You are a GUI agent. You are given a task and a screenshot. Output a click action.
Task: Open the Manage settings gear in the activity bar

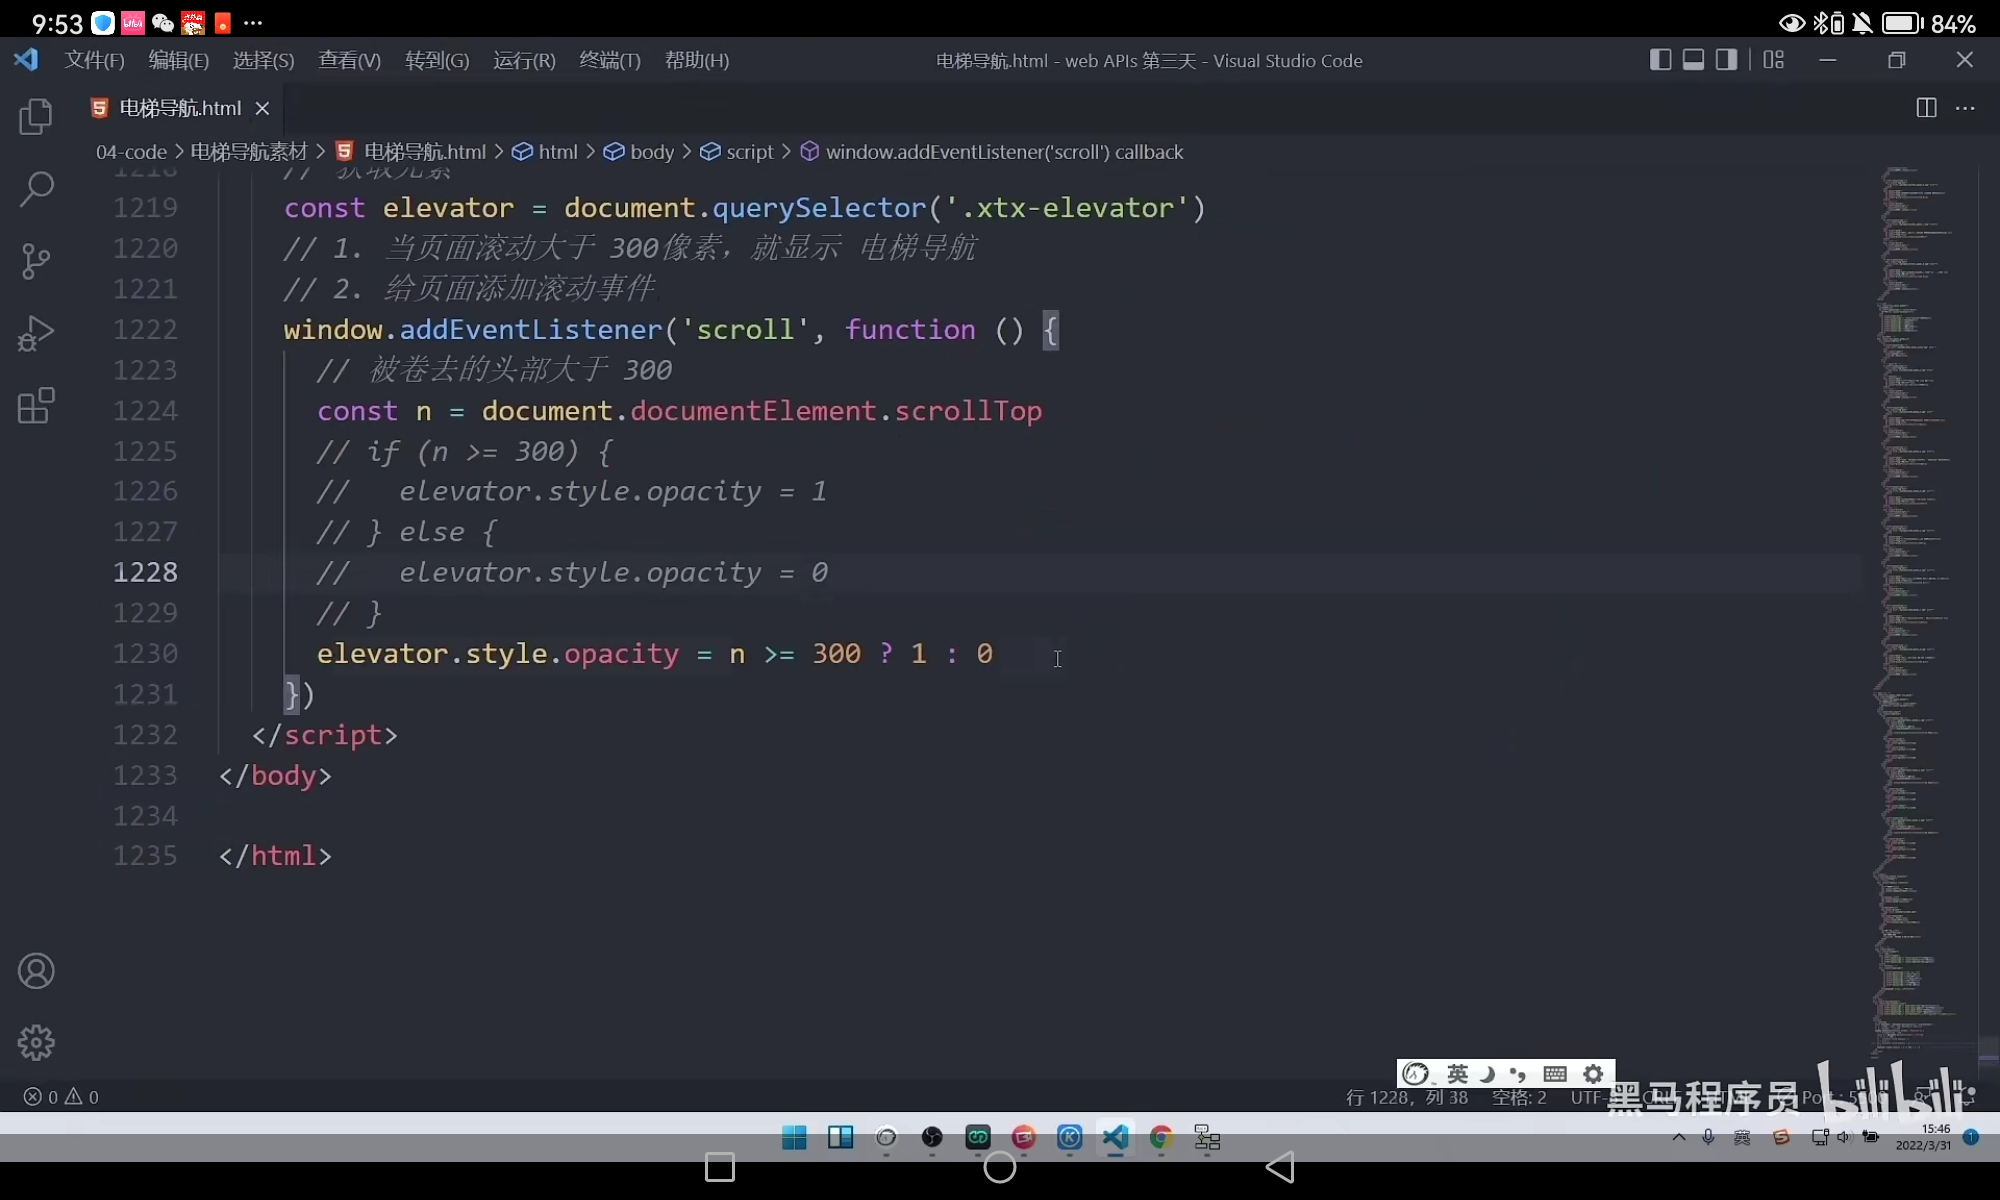[36, 1042]
